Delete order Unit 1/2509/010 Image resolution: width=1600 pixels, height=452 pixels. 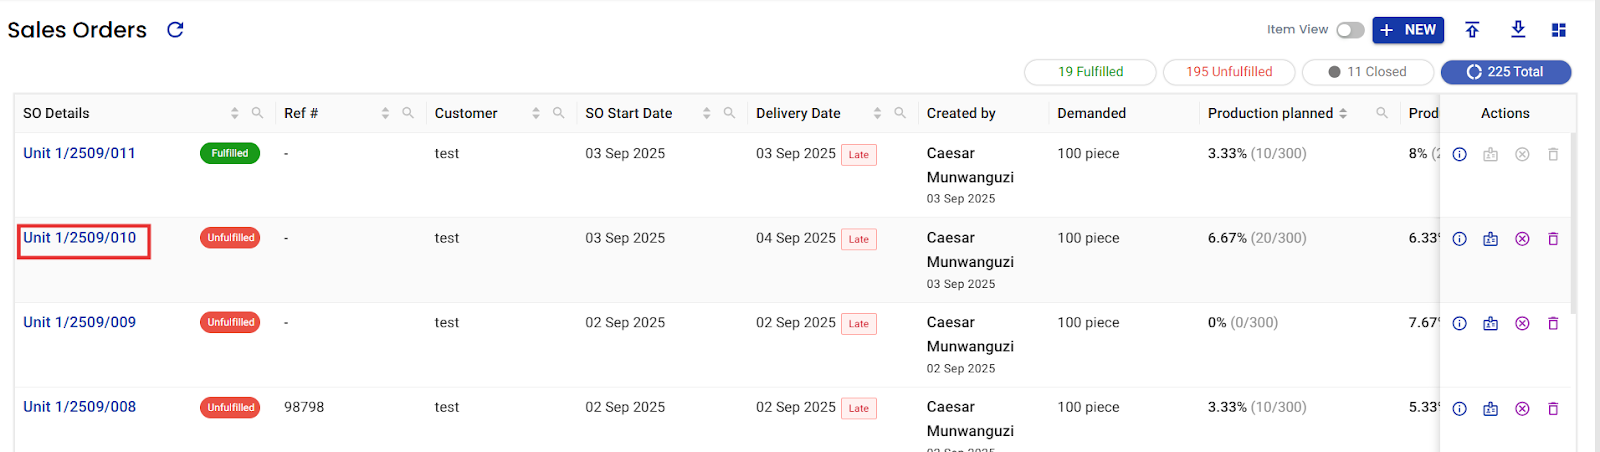pyautogui.click(x=1553, y=239)
